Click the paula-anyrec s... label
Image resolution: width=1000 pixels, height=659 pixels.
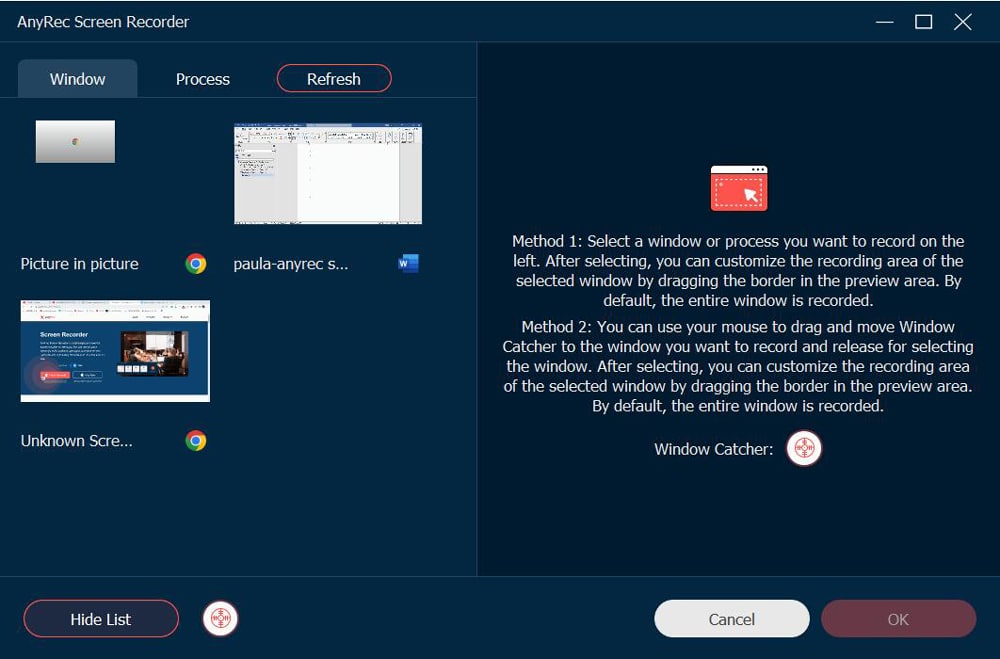click(291, 263)
